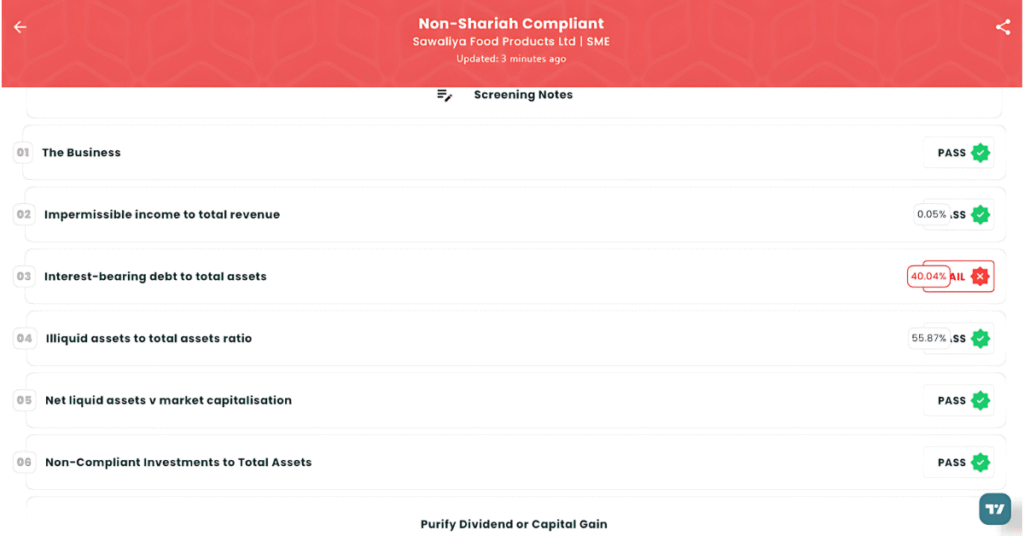The image size is (1024, 536).
Task: Click green check badge for The Business
Action: [x=980, y=153]
